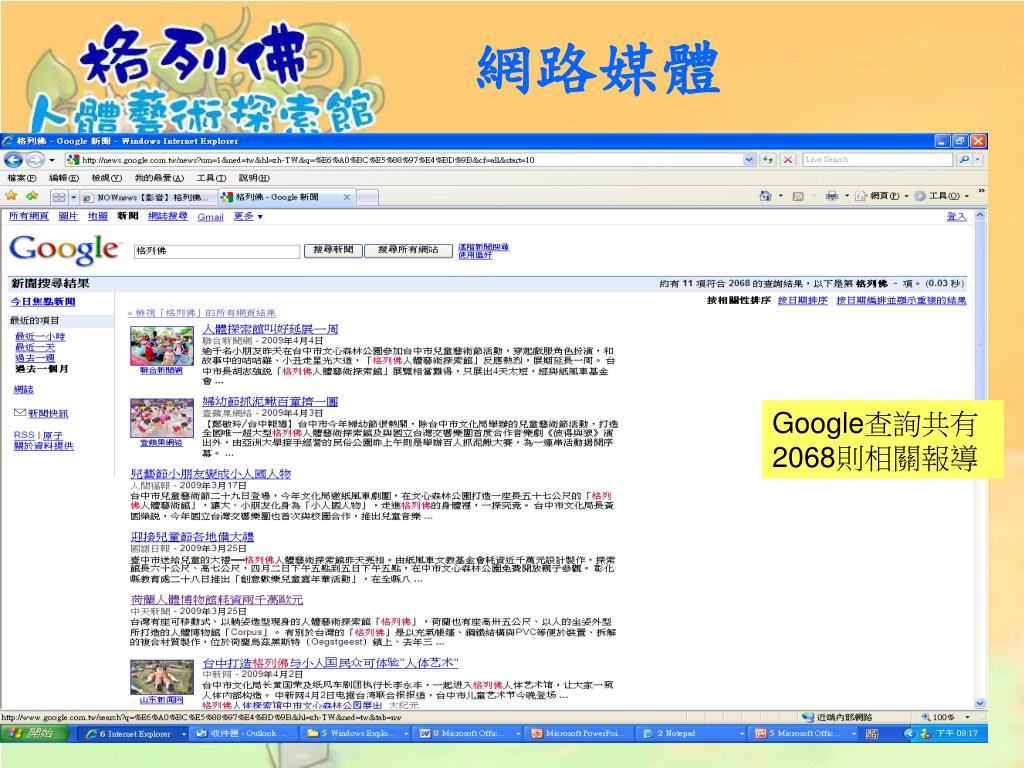The width and height of the screenshot is (1024, 768).
Task: Click the page scrollbar up arrow
Action: pyautogui.click(x=980, y=215)
